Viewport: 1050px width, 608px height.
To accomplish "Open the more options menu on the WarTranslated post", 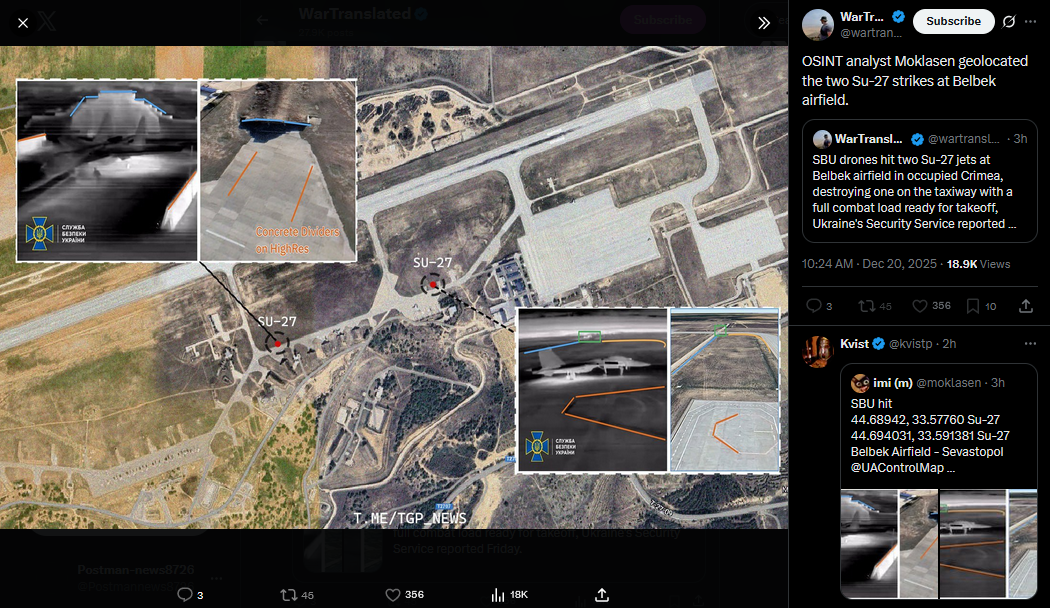I will point(1030,21).
